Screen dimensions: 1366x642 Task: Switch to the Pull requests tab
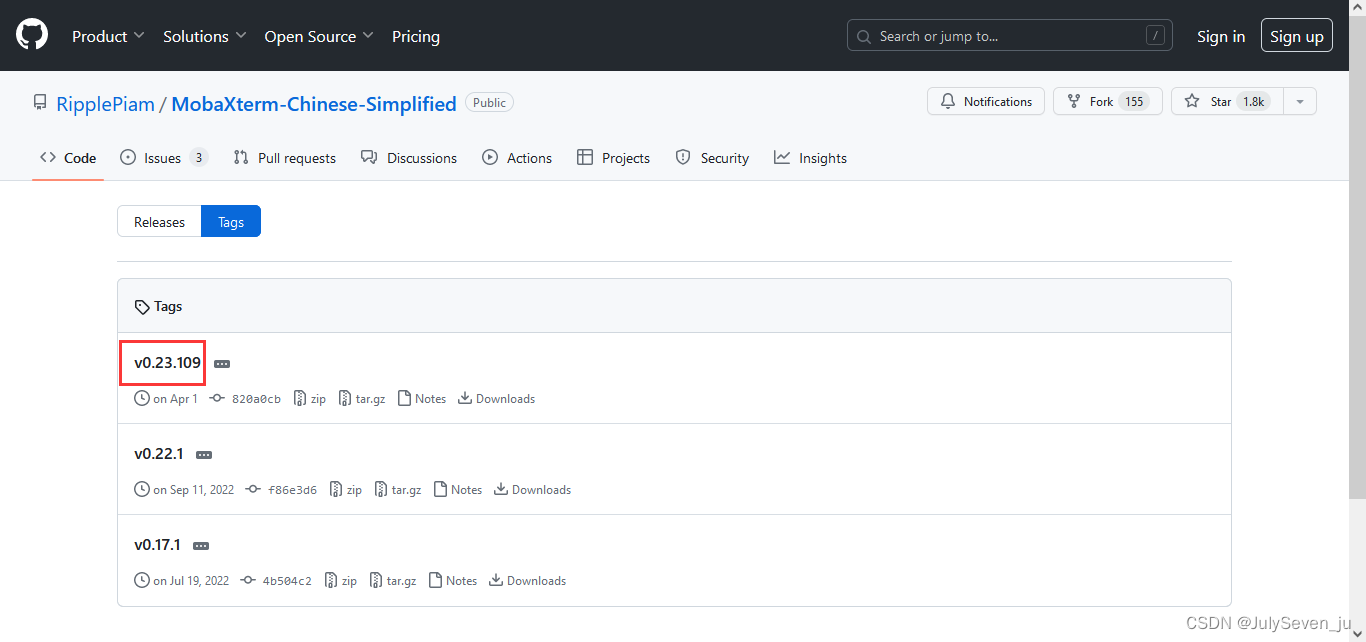tap(285, 158)
